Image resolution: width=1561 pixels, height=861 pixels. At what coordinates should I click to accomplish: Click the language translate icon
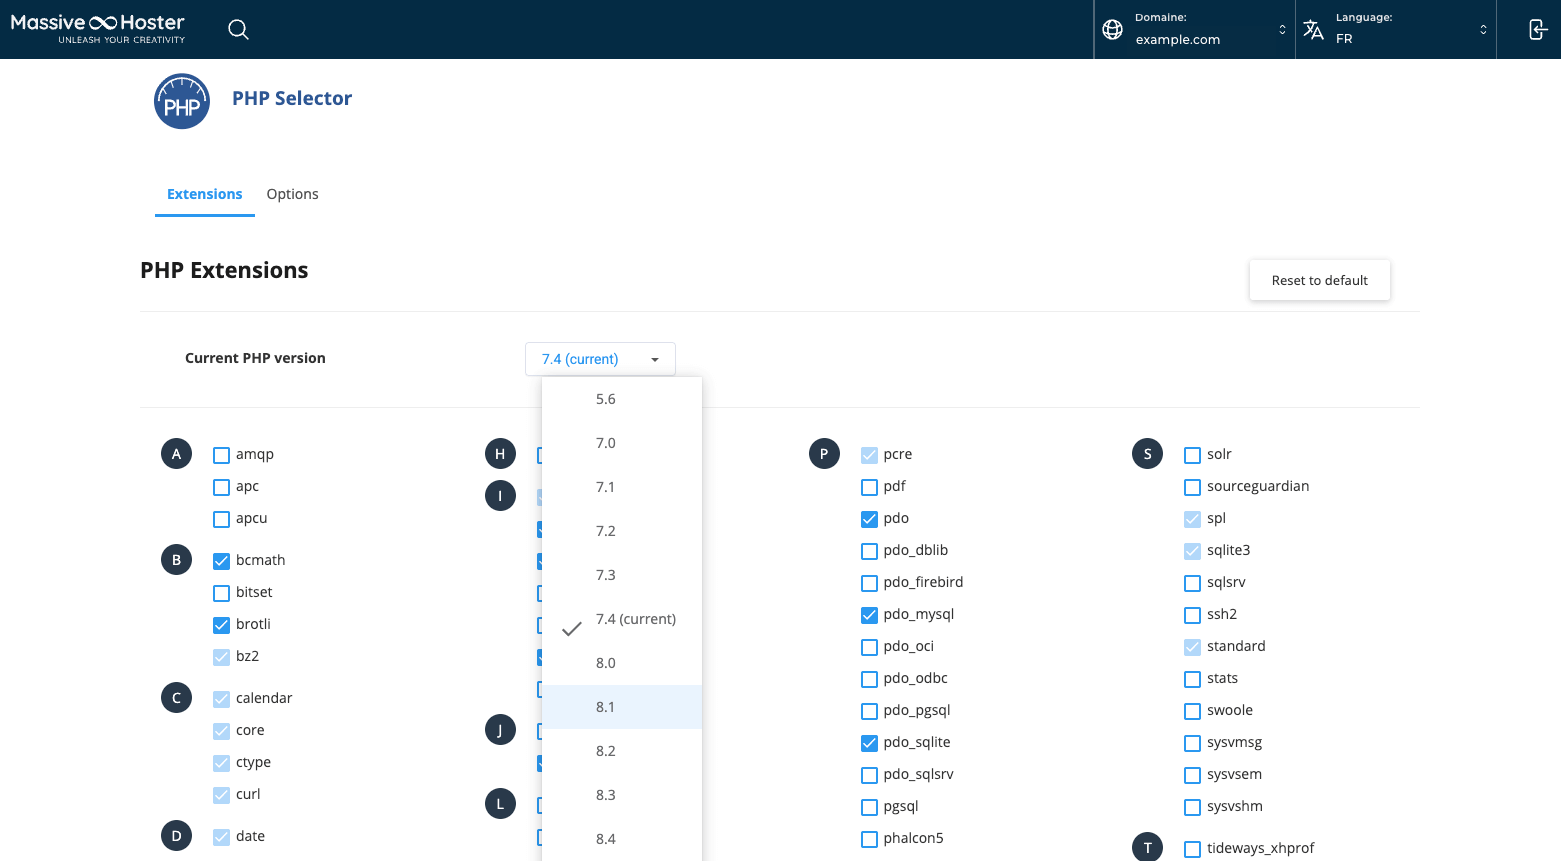[x=1313, y=30]
